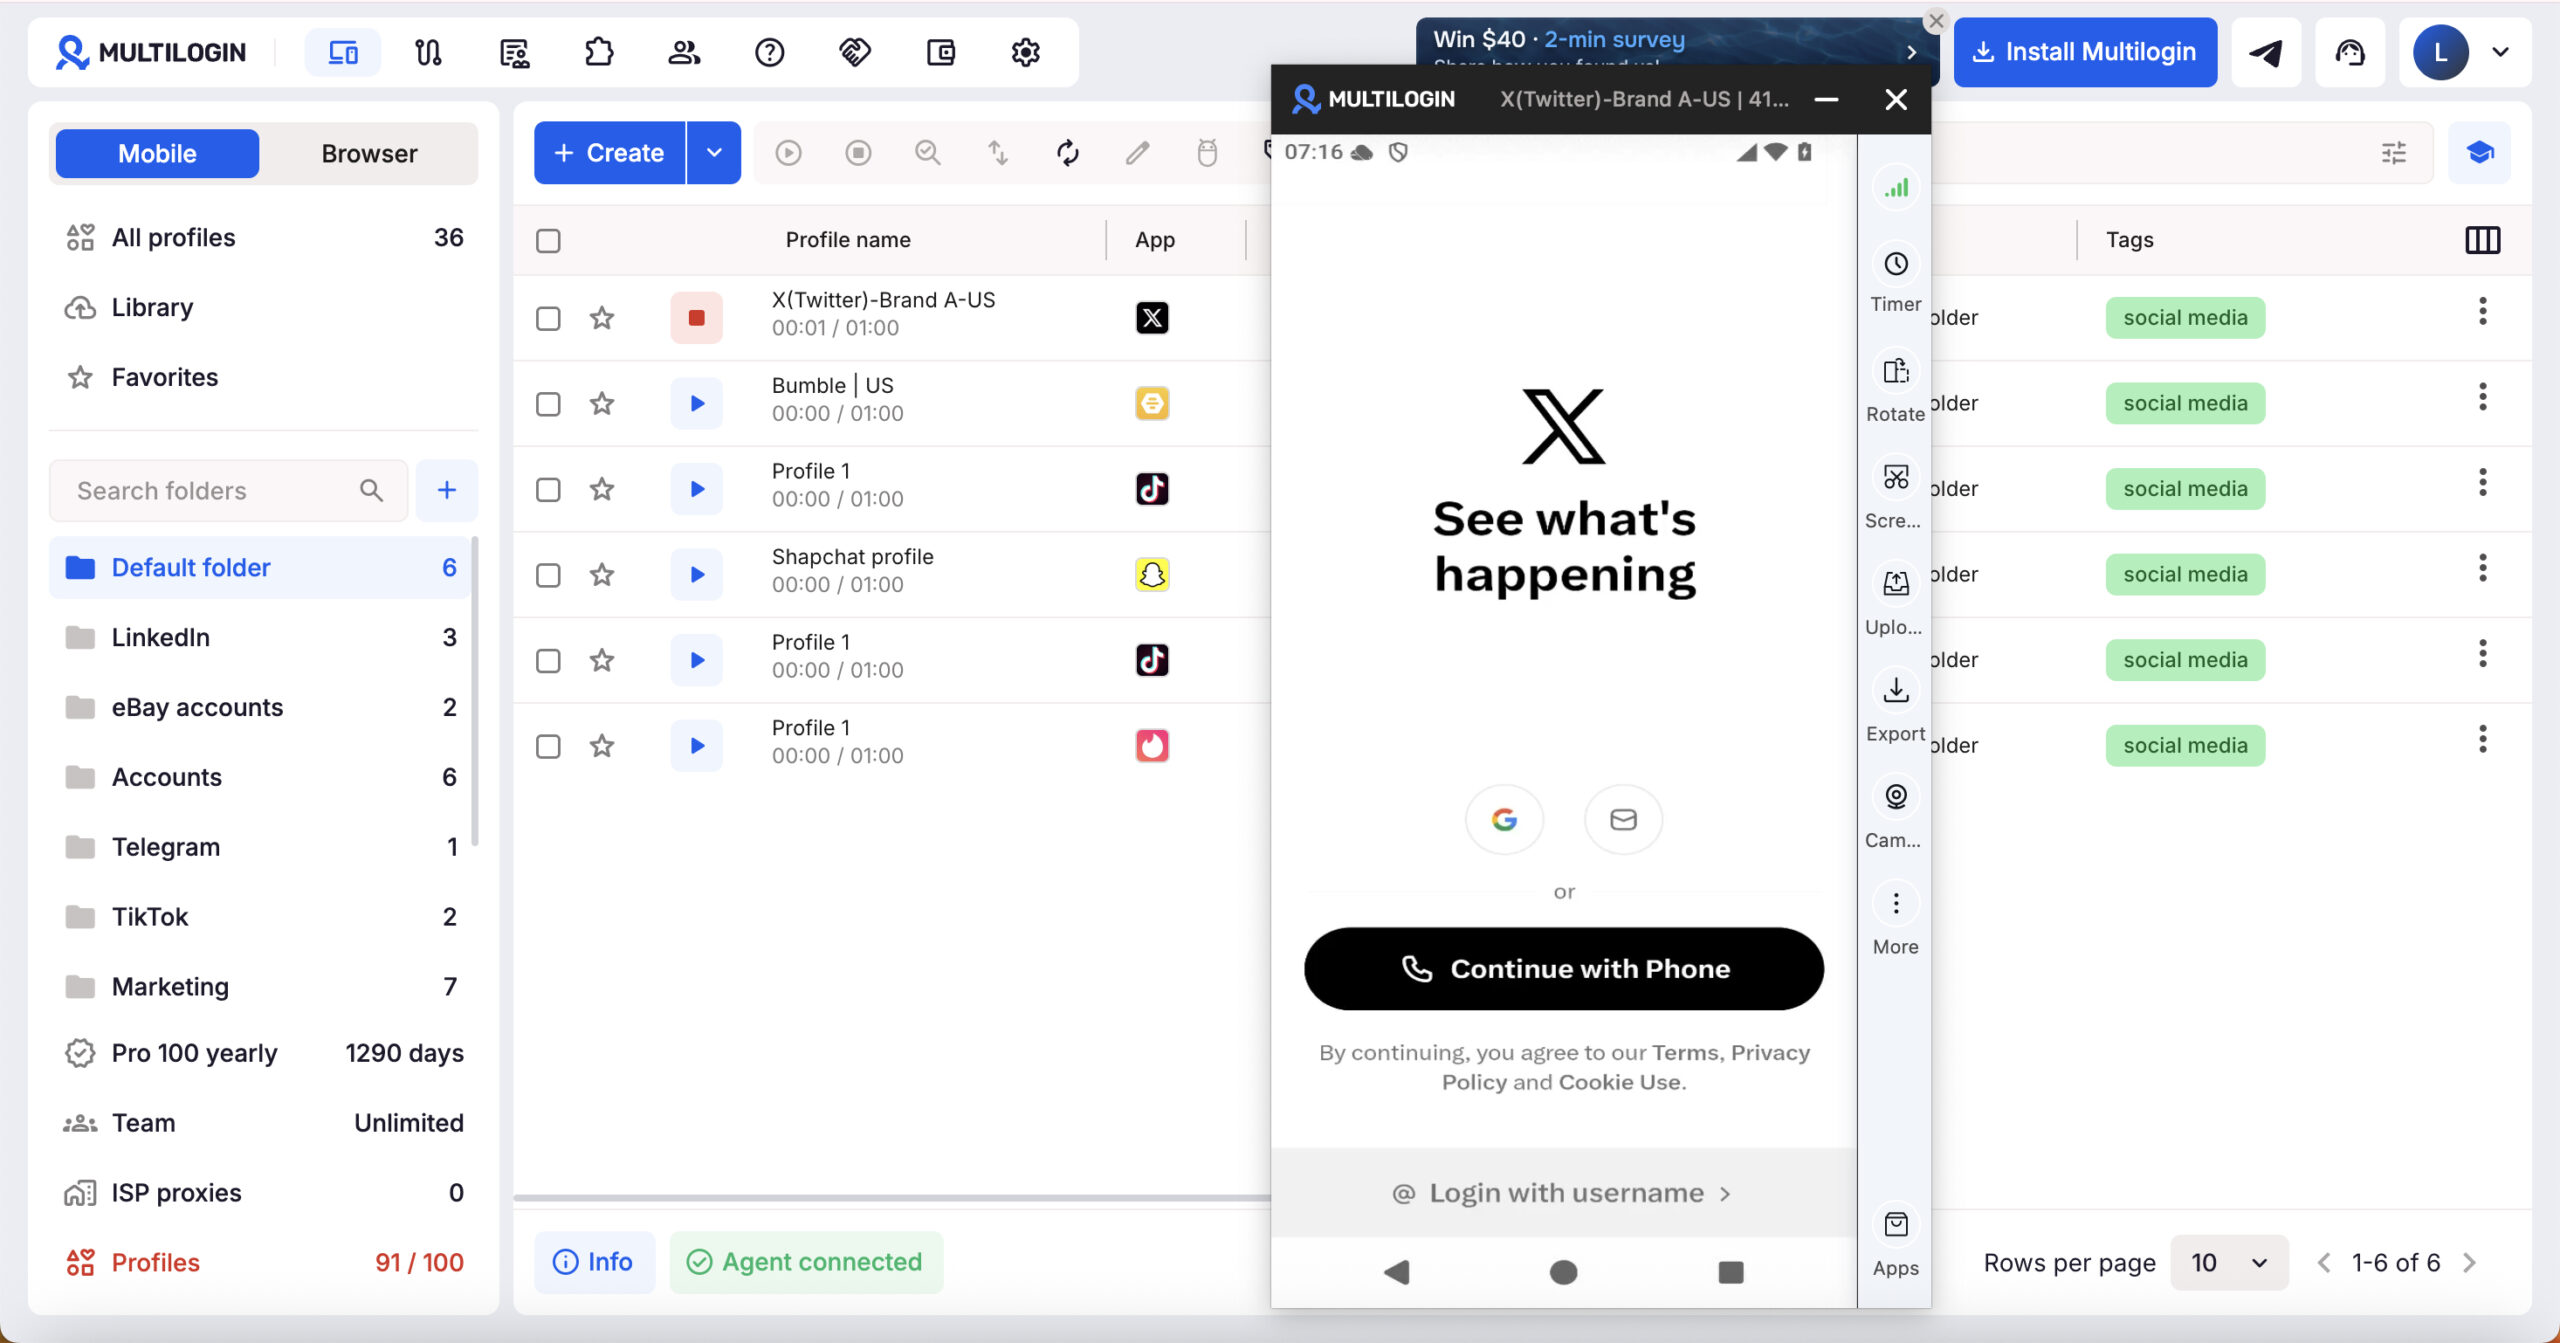The height and width of the screenshot is (1343, 2560).
Task: Open the support headset icon
Action: (x=2350, y=52)
